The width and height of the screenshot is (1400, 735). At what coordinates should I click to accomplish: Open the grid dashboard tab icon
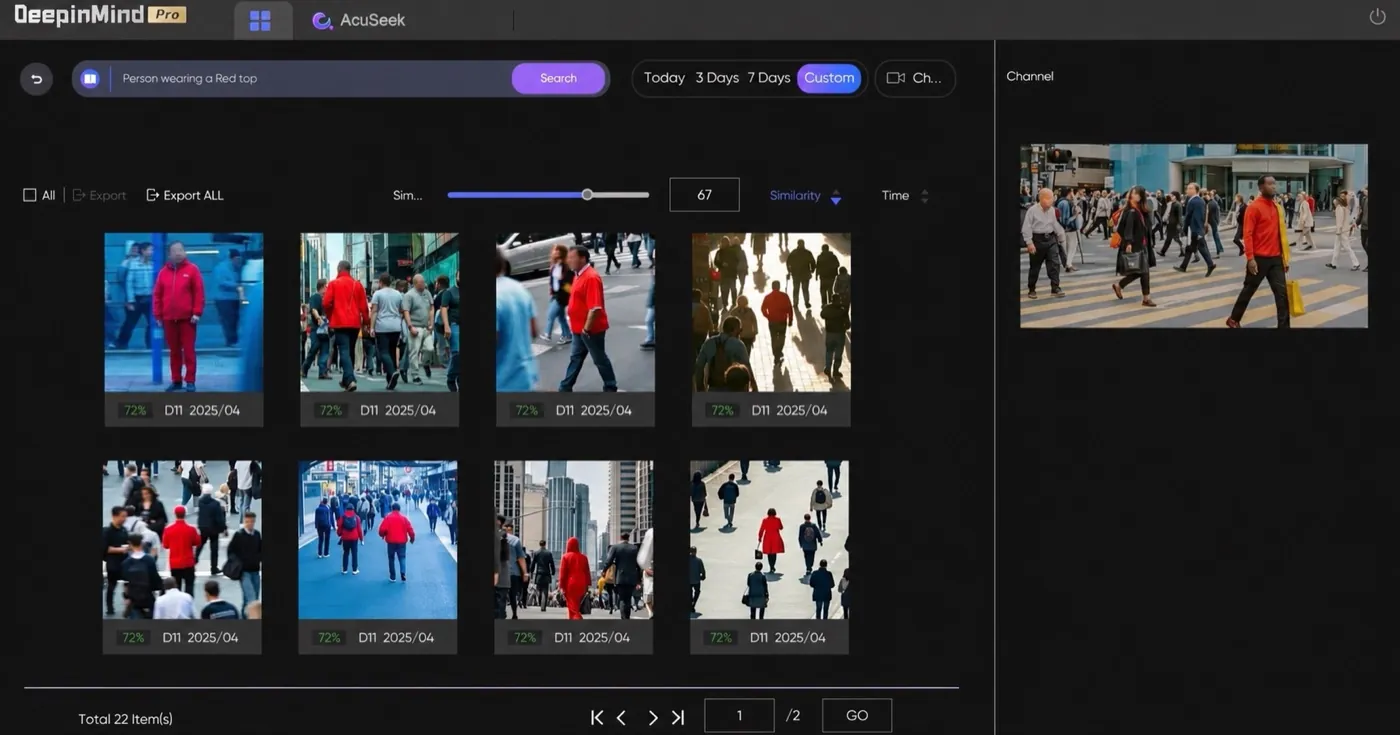tap(260, 21)
